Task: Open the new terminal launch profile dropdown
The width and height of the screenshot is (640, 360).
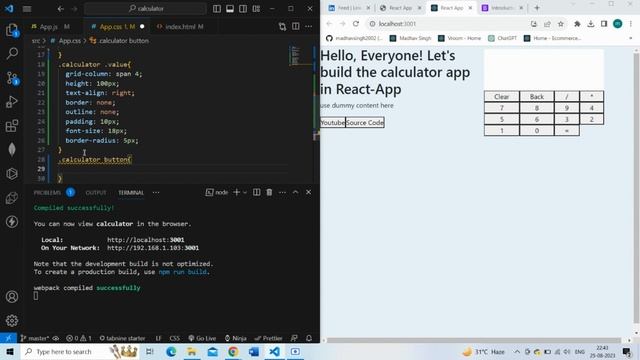Action: click(x=245, y=192)
